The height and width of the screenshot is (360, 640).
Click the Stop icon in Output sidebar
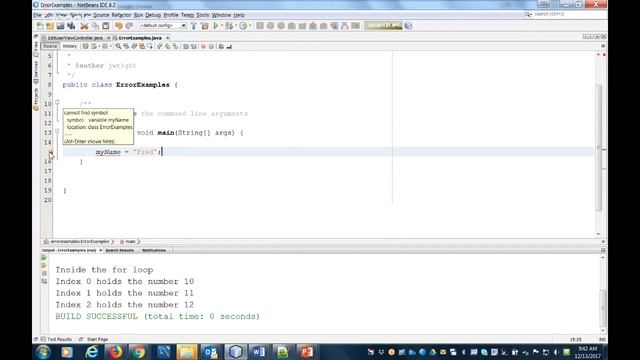(x=44, y=273)
